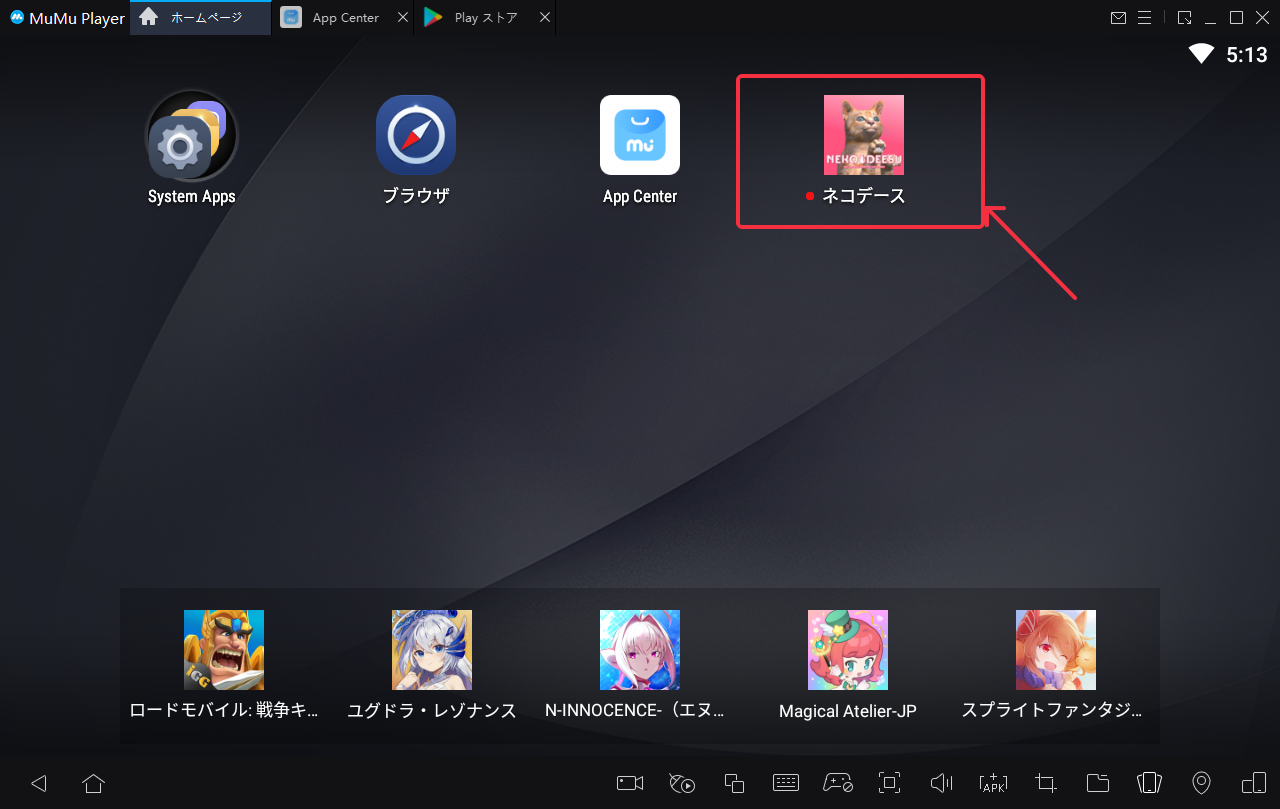Rotate the screen orientation icon

1254,783
